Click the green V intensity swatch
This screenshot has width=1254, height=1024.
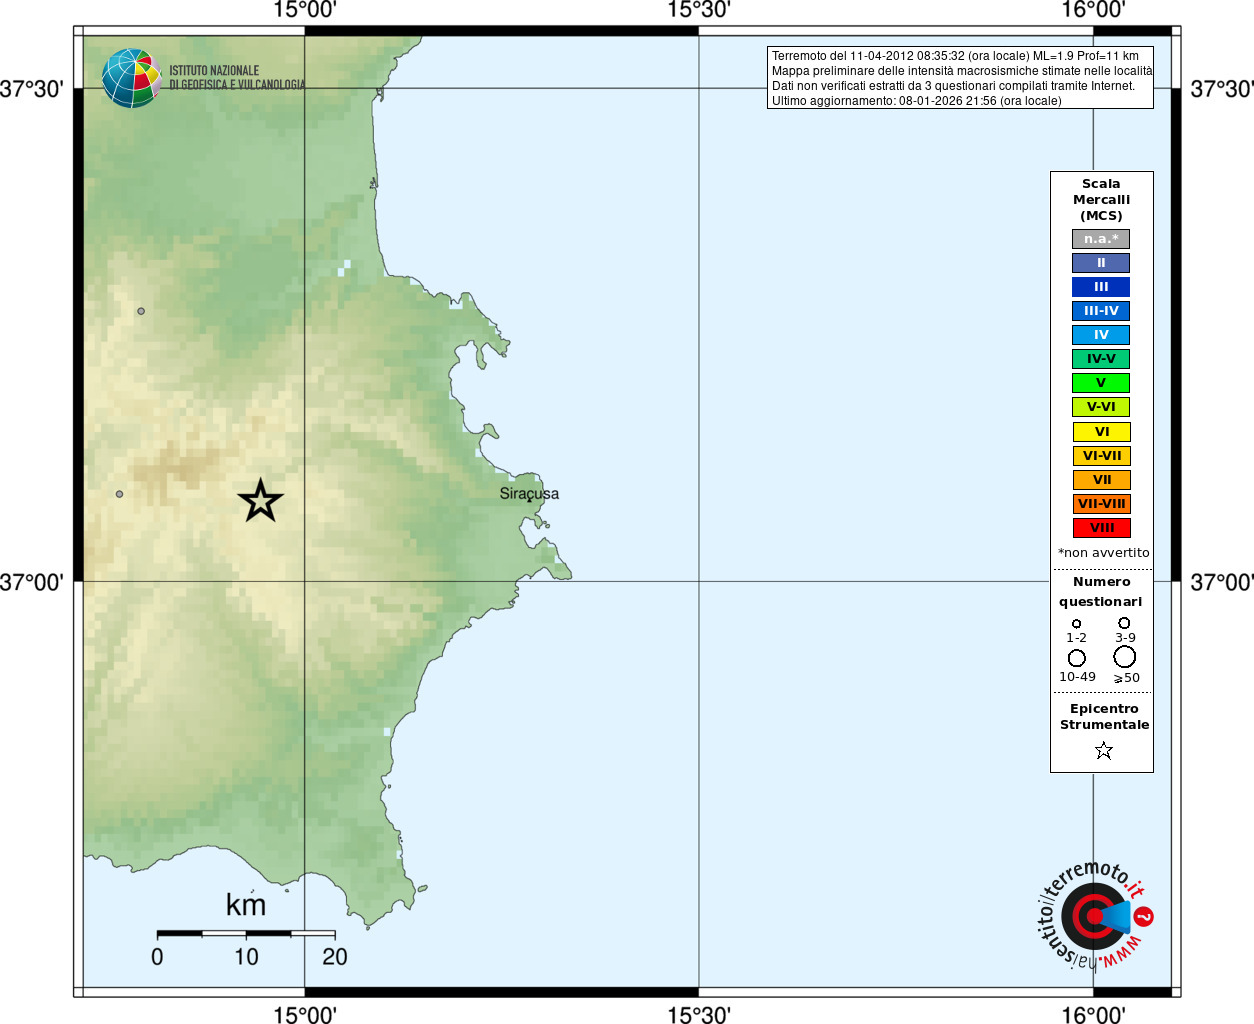click(x=1101, y=383)
